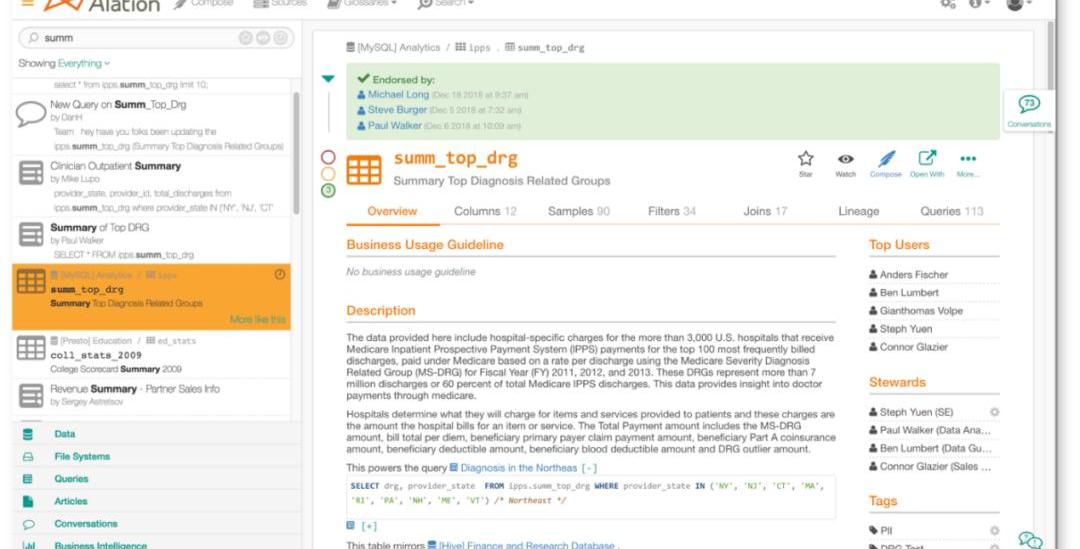Image resolution: width=1080 pixels, height=549 pixels.
Task: Collapse the endorsement section triangle
Action: [x=328, y=79]
